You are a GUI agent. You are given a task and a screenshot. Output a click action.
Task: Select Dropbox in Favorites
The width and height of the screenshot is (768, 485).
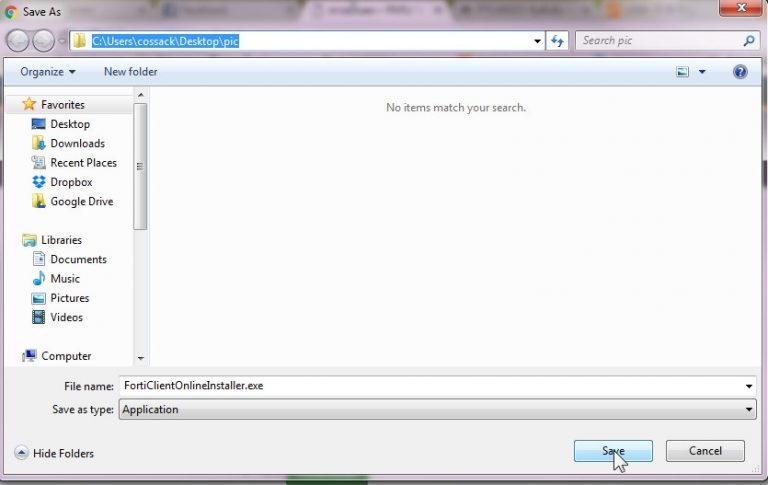pyautogui.click(x=71, y=182)
